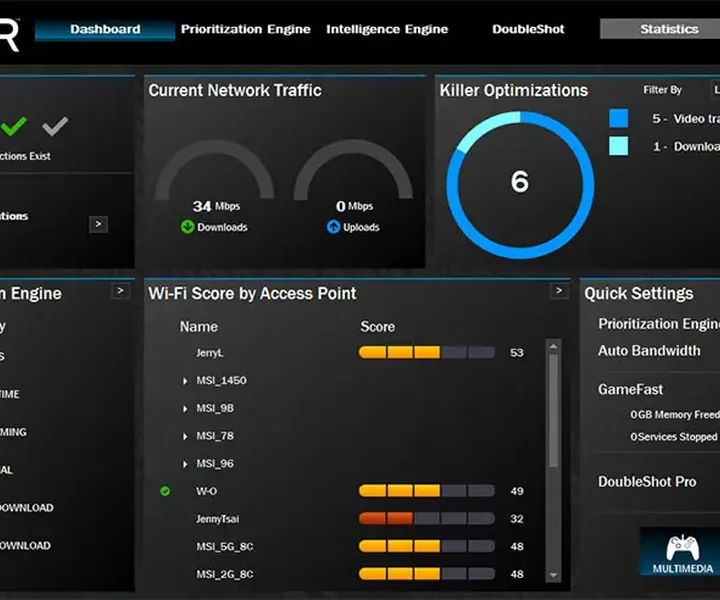Expand the MSI_78 access point group
This screenshot has width=720, height=600.
click(185, 436)
